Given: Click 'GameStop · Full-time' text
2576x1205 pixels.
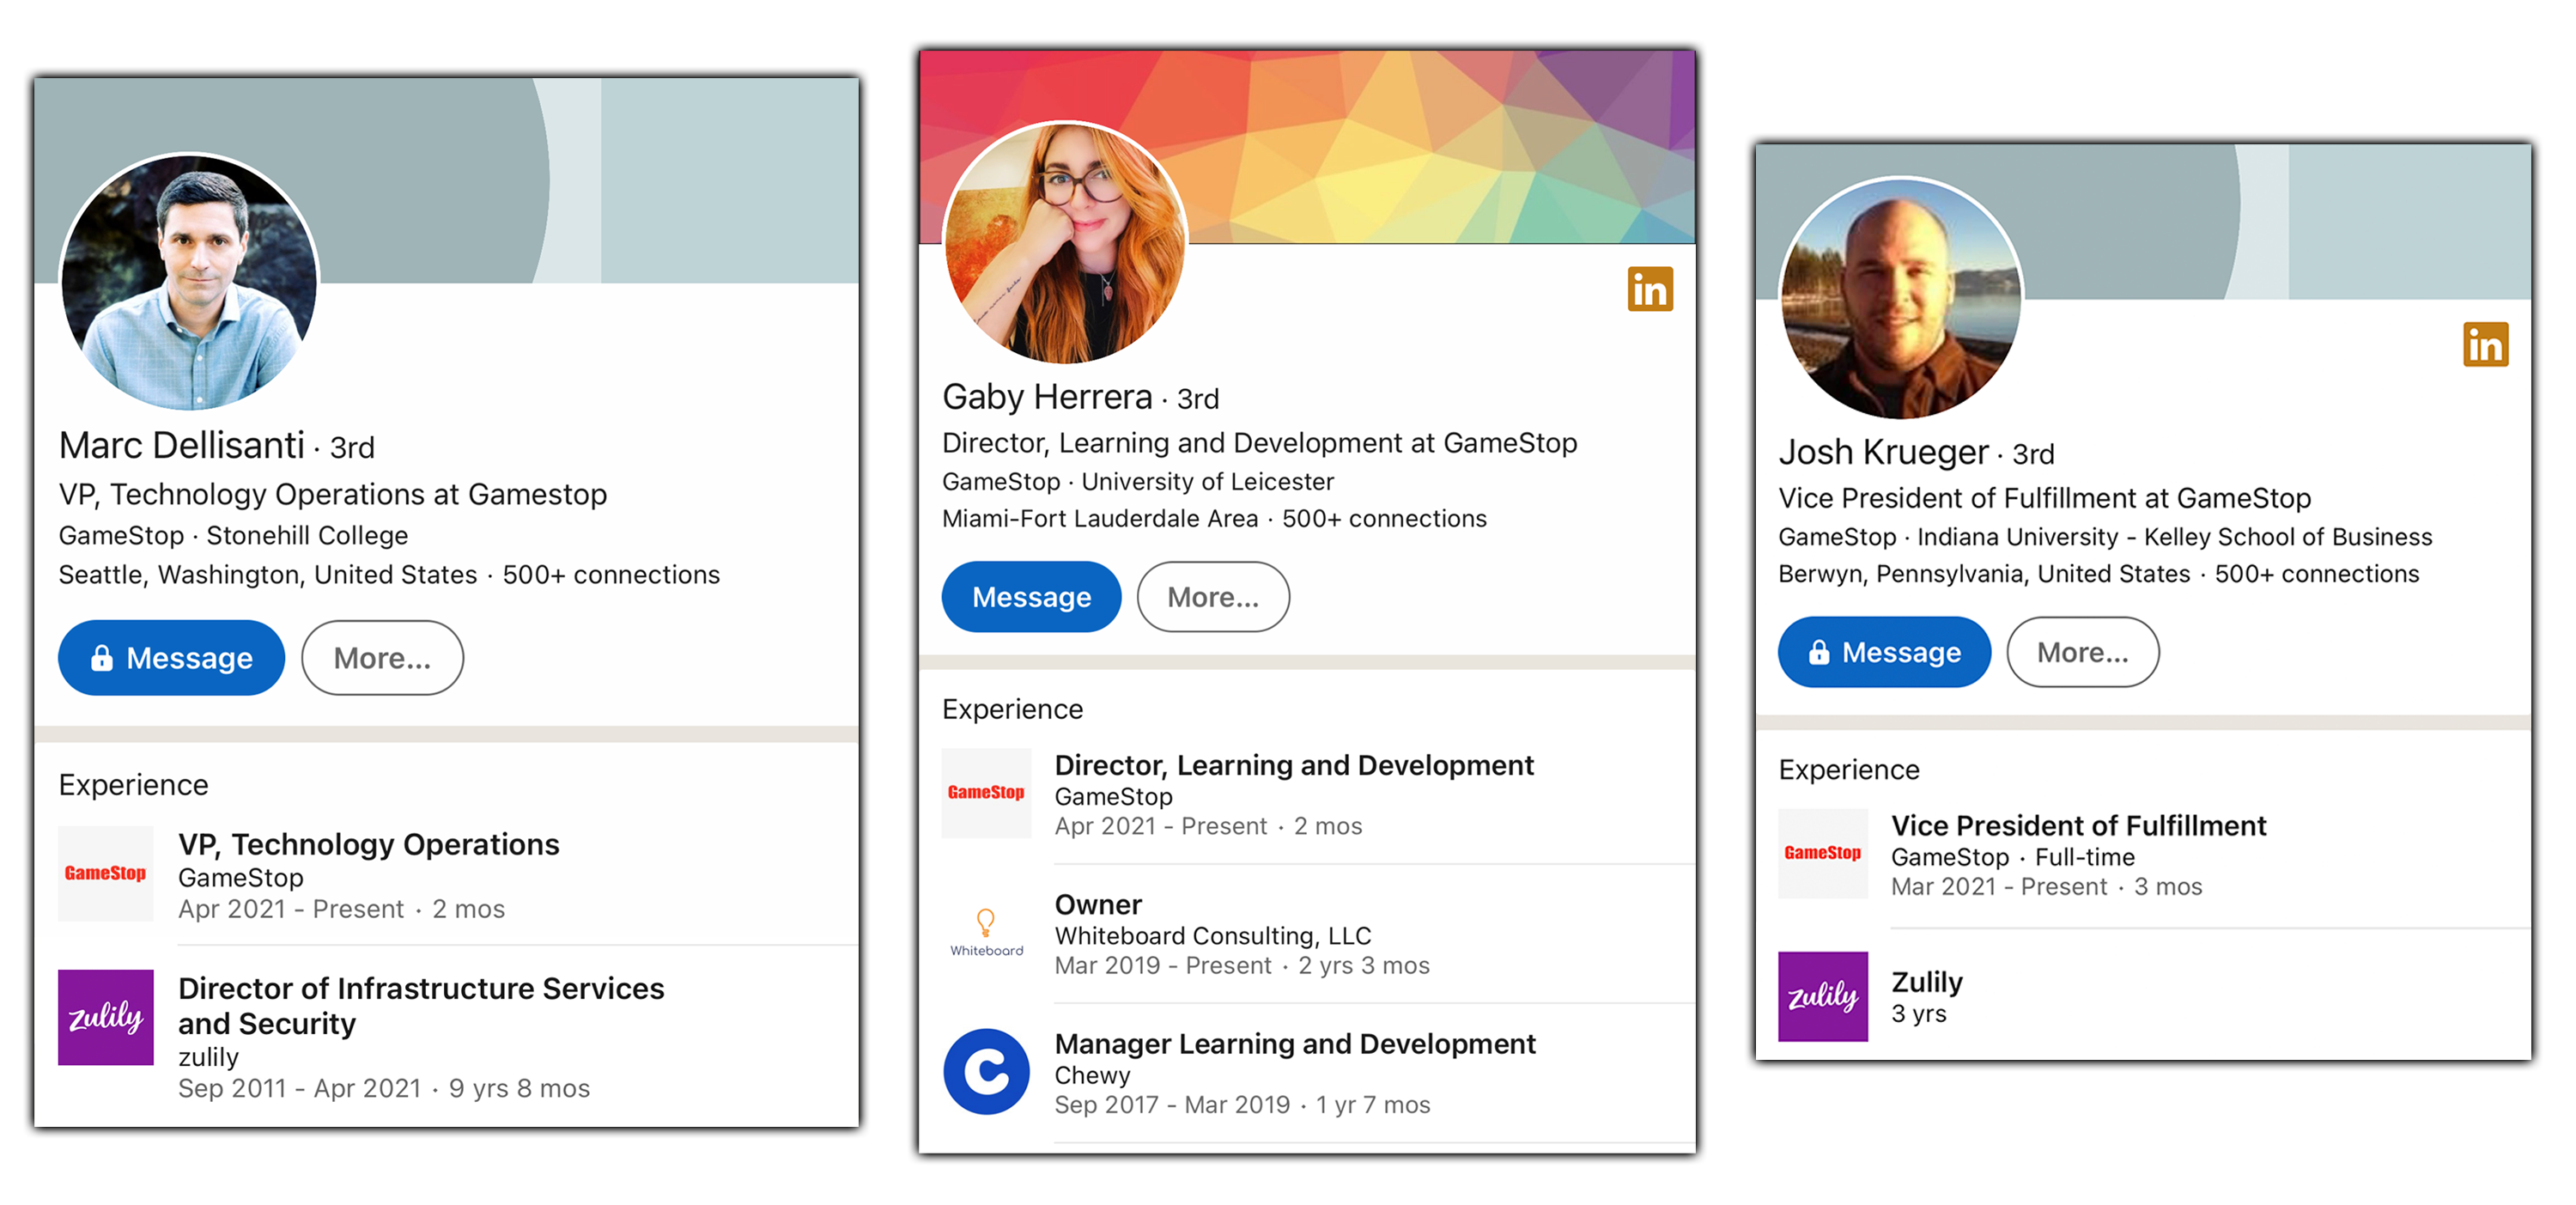Looking at the screenshot, I should [x=2012, y=857].
